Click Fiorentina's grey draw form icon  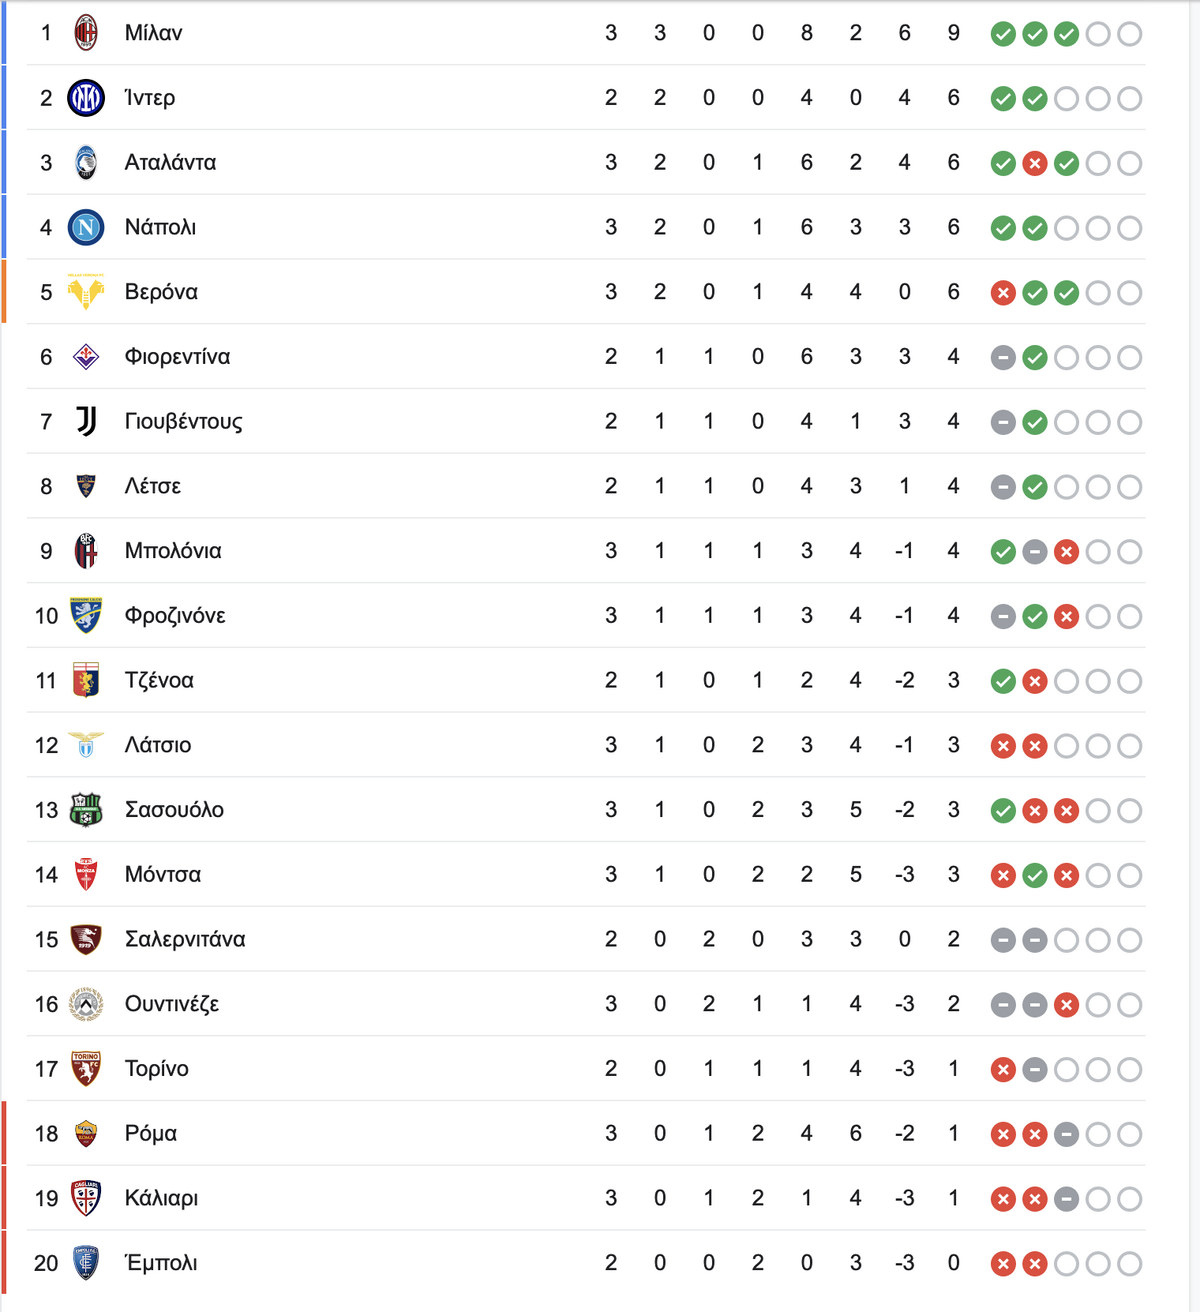(x=1003, y=357)
